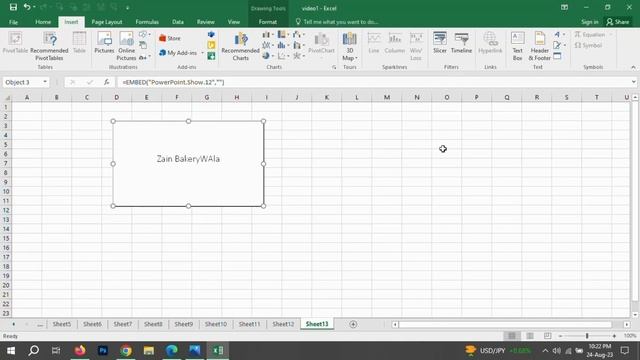The width and height of the screenshot is (640, 360).
Task: Insert a Win/Loss sparkline
Action: (416, 46)
